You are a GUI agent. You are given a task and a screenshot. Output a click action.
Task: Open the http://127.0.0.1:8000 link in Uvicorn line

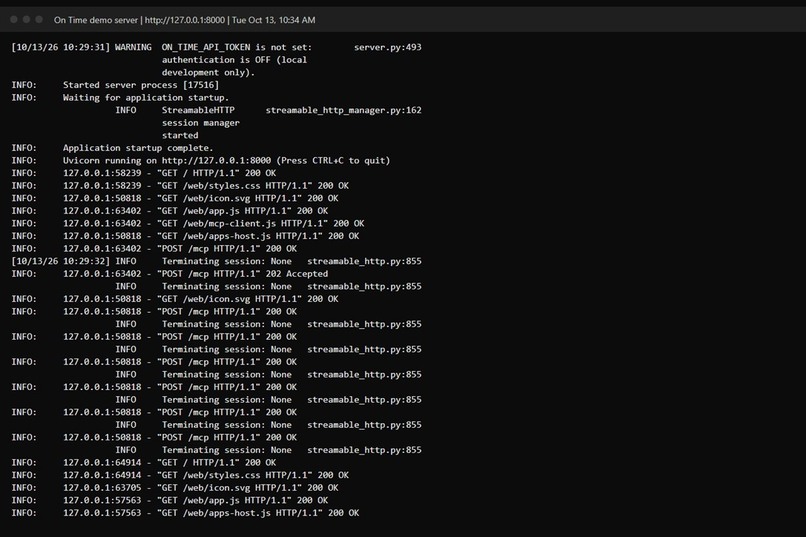point(216,160)
